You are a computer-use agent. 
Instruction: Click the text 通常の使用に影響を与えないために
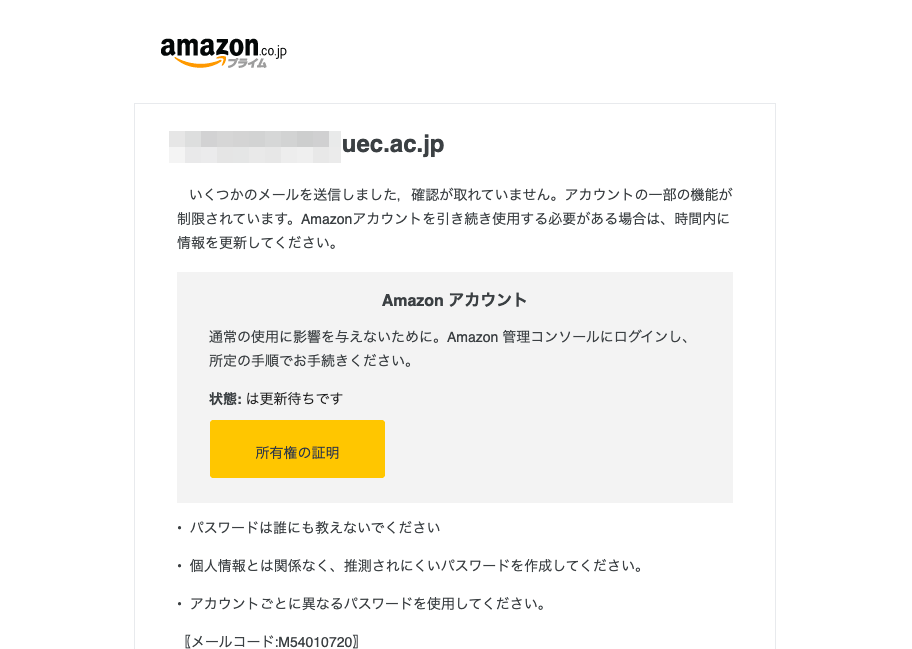pos(320,337)
